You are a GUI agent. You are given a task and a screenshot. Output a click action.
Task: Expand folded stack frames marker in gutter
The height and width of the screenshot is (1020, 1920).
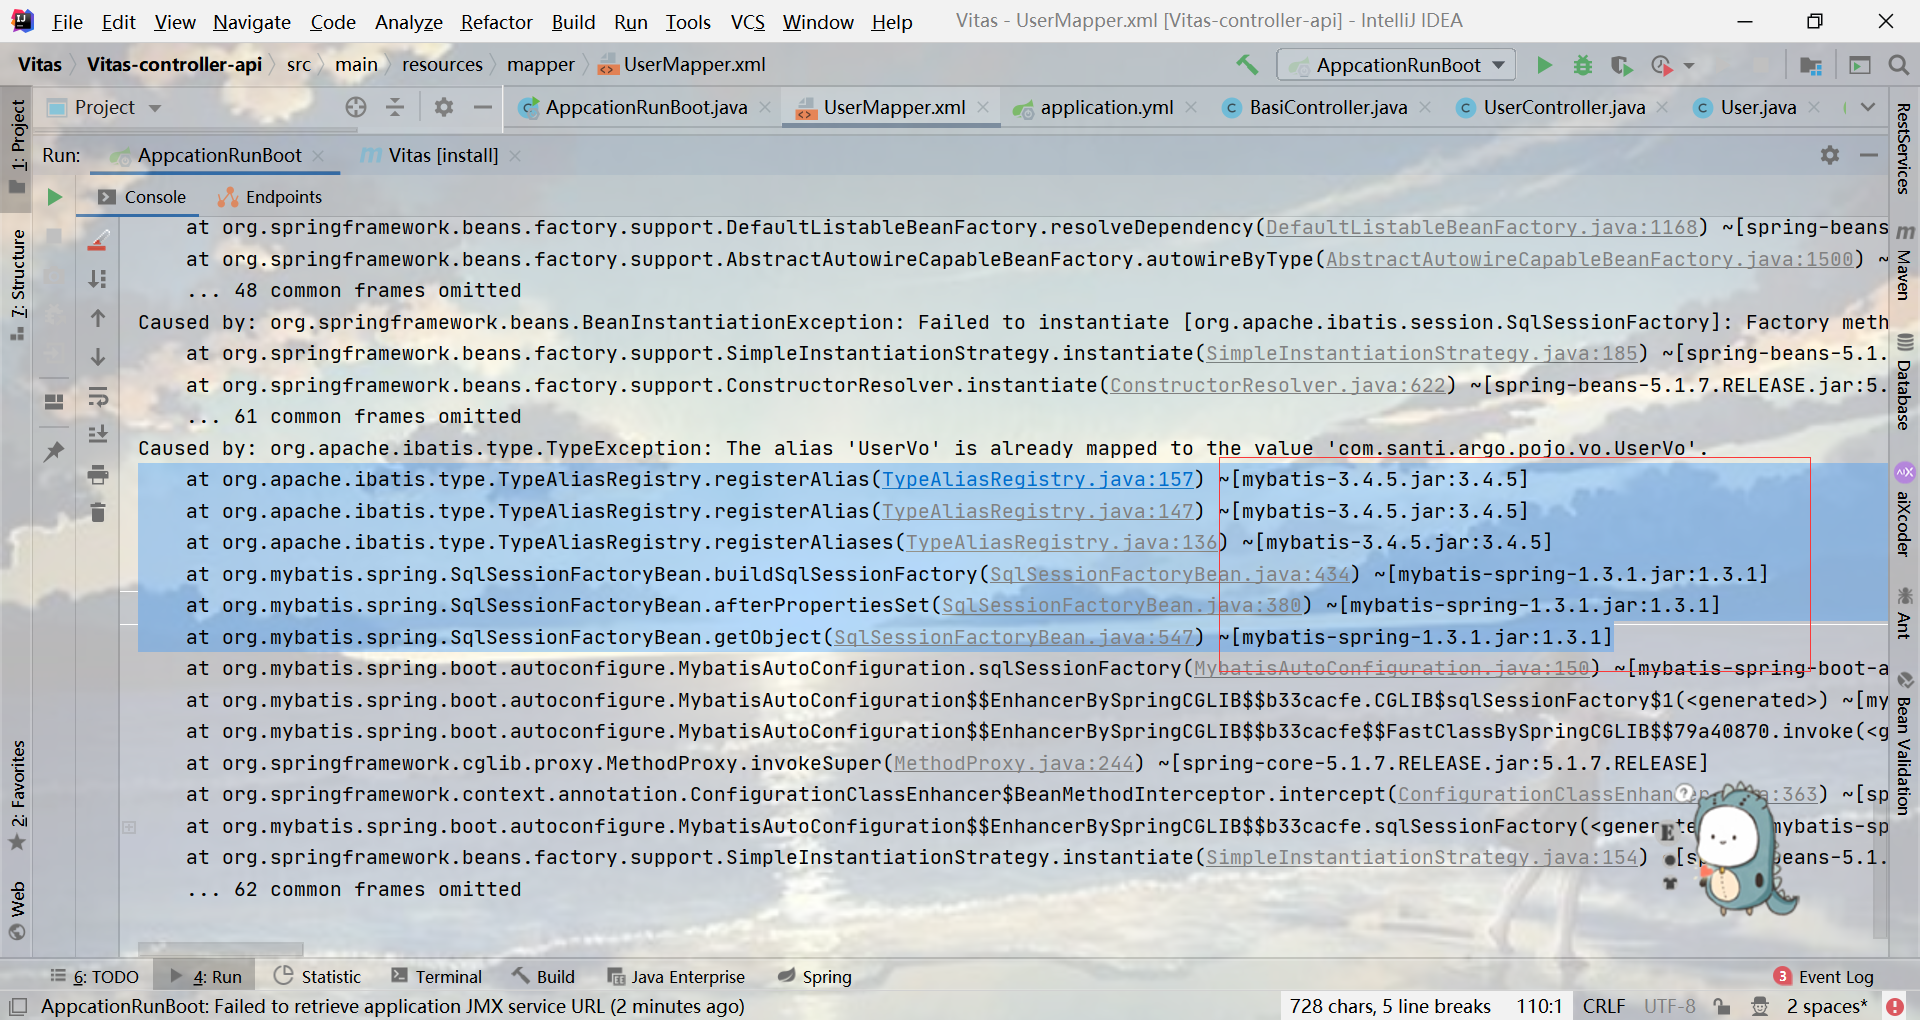(129, 827)
